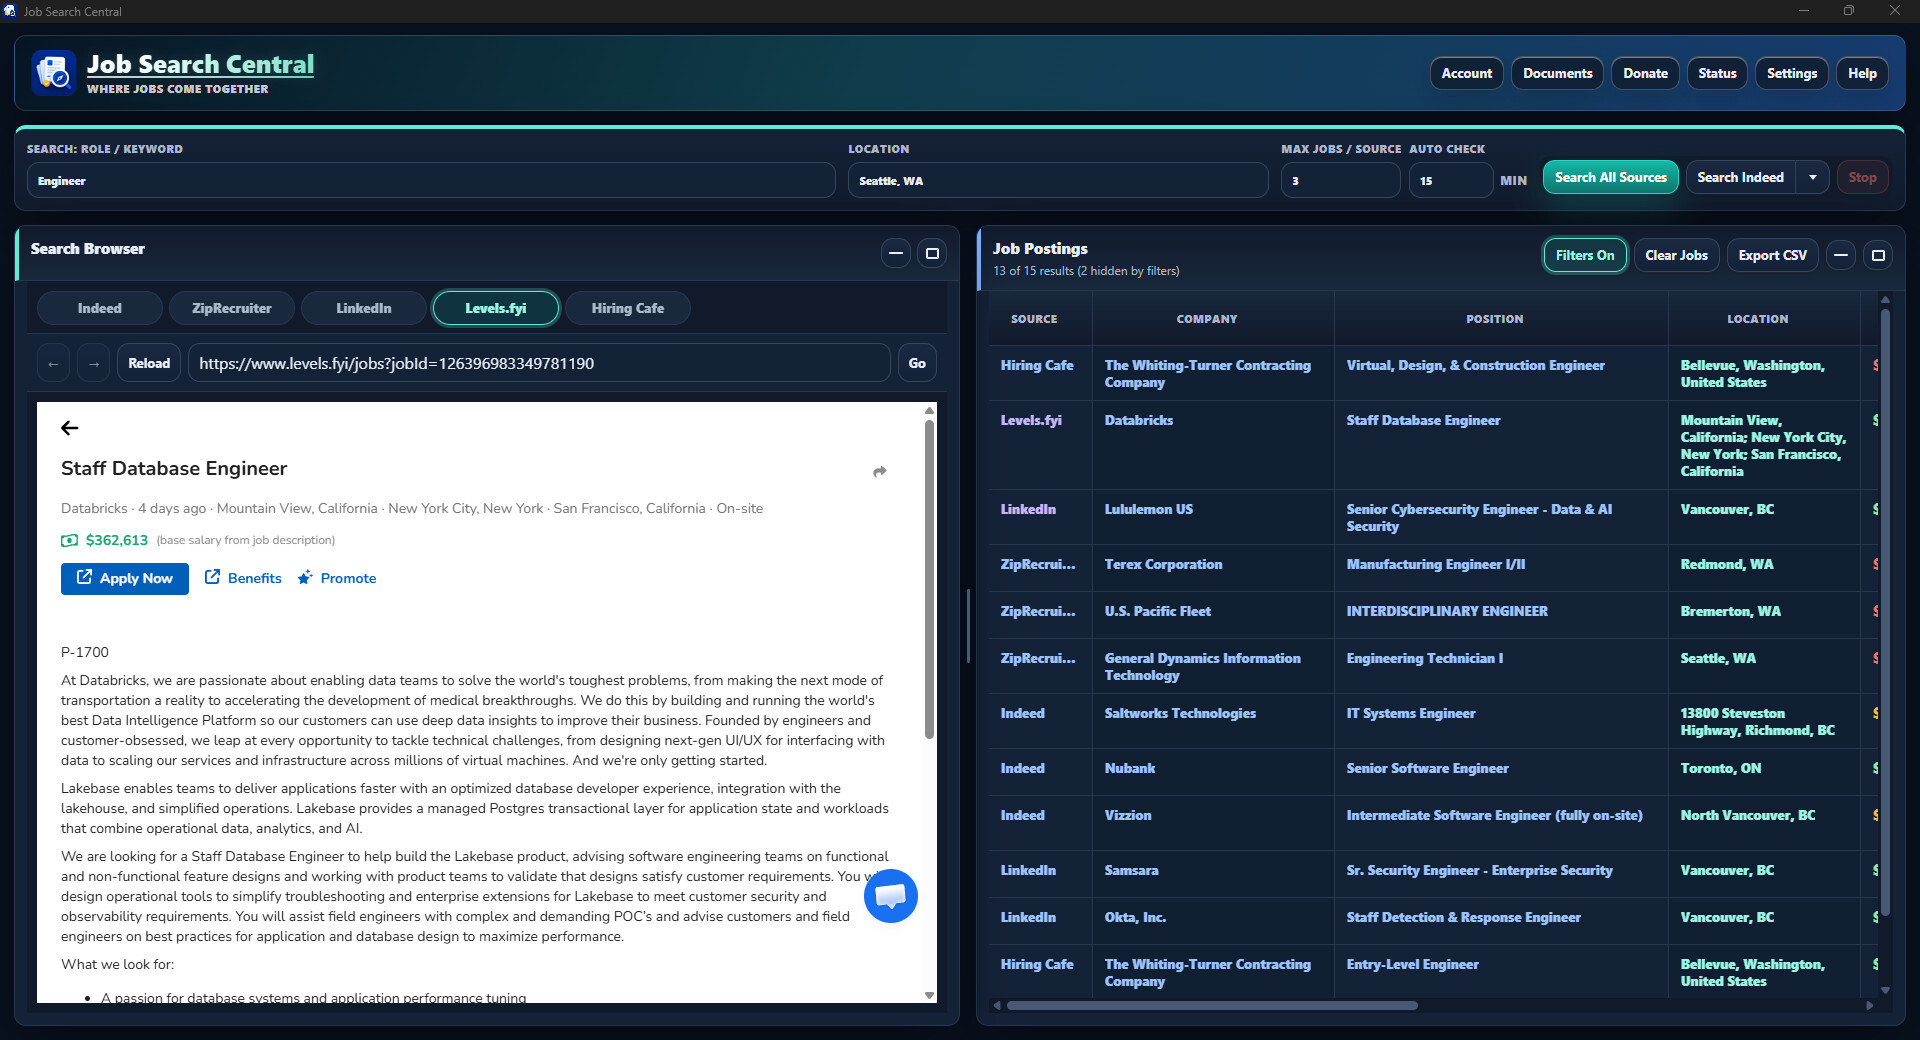Image resolution: width=1920 pixels, height=1040 pixels.
Task: Open the Status page
Action: click(x=1718, y=74)
